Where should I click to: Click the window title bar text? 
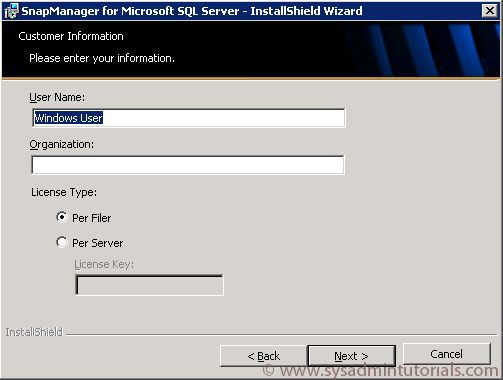(x=192, y=11)
